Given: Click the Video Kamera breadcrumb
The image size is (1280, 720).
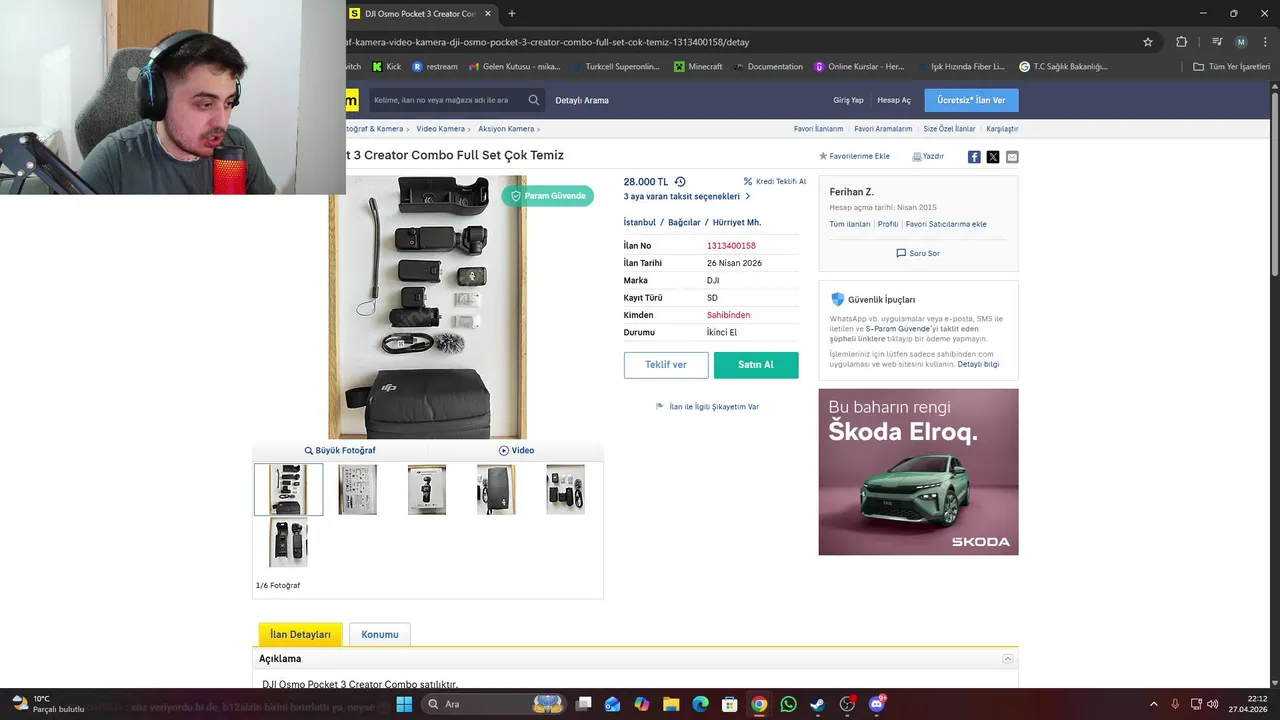Looking at the screenshot, I should coord(440,129).
